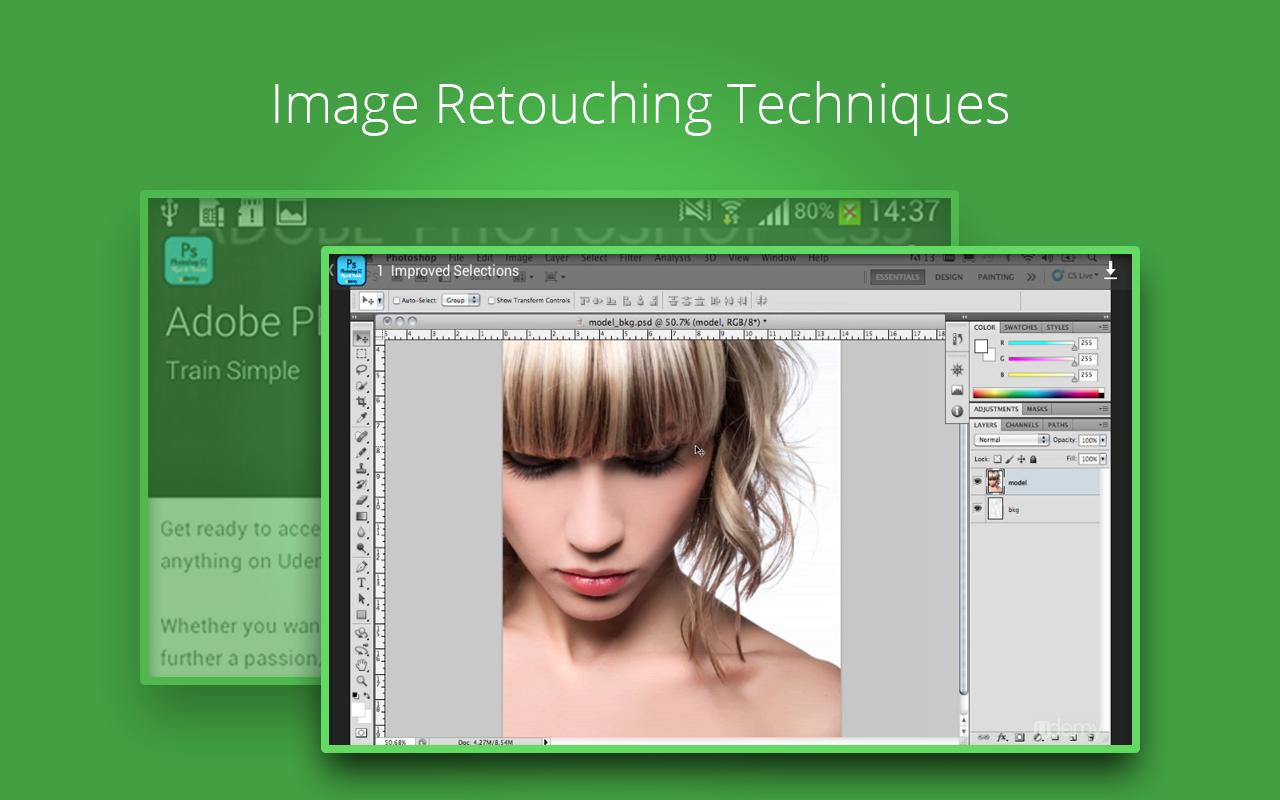Open the Color panel options menu
This screenshot has width=1280, height=800.
(1105, 327)
